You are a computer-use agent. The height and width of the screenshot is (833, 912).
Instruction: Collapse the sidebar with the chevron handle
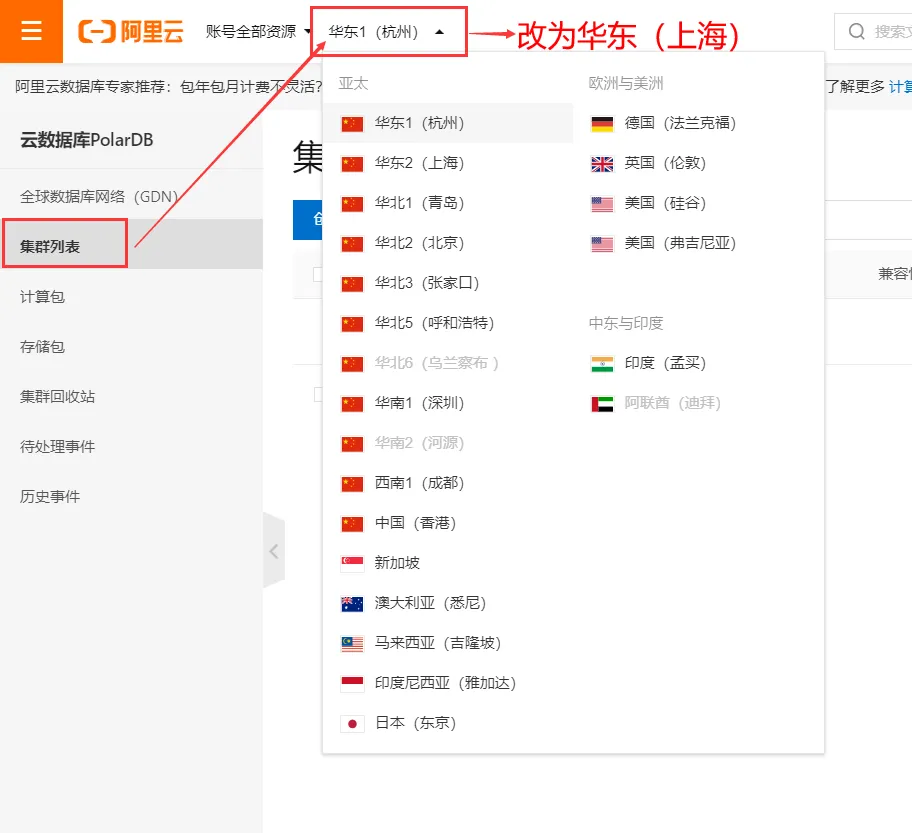pyautogui.click(x=274, y=551)
